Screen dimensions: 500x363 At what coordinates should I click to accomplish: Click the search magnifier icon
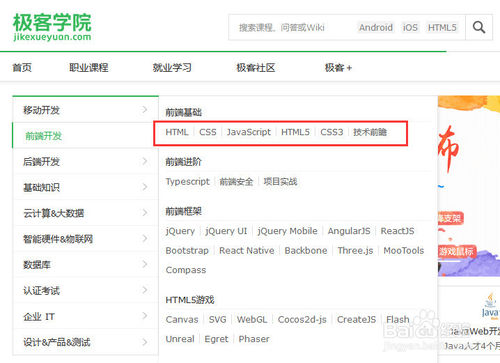[479, 27]
